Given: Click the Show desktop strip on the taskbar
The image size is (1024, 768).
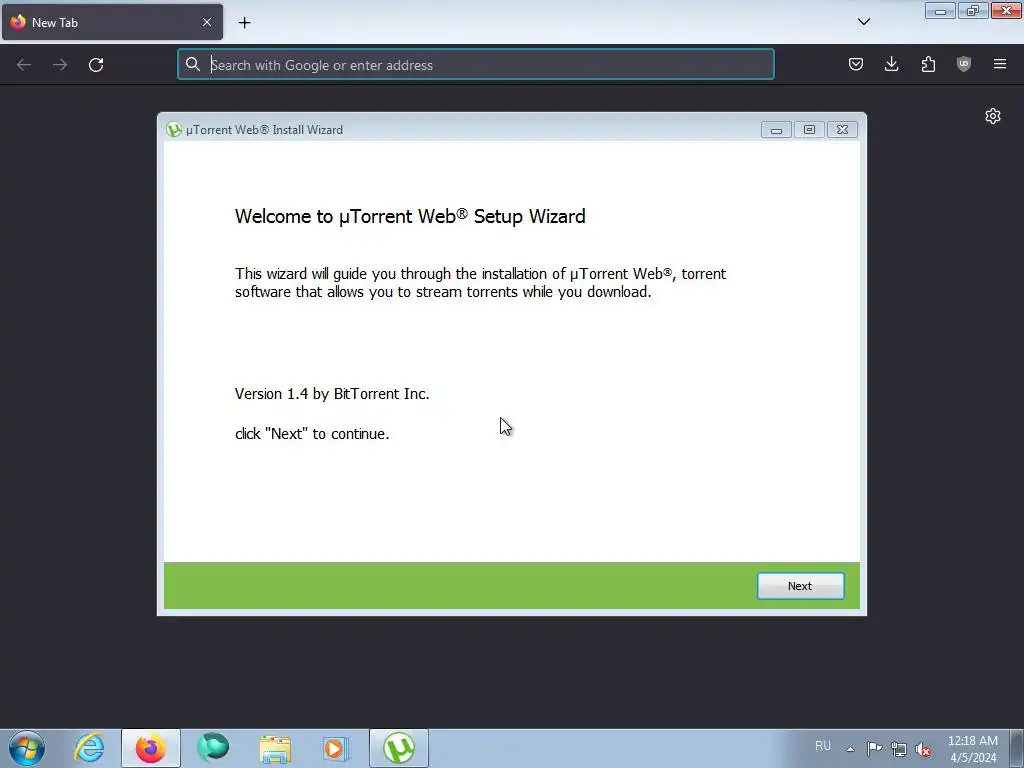Looking at the screenshot, I should click(x=1017, y=748).
